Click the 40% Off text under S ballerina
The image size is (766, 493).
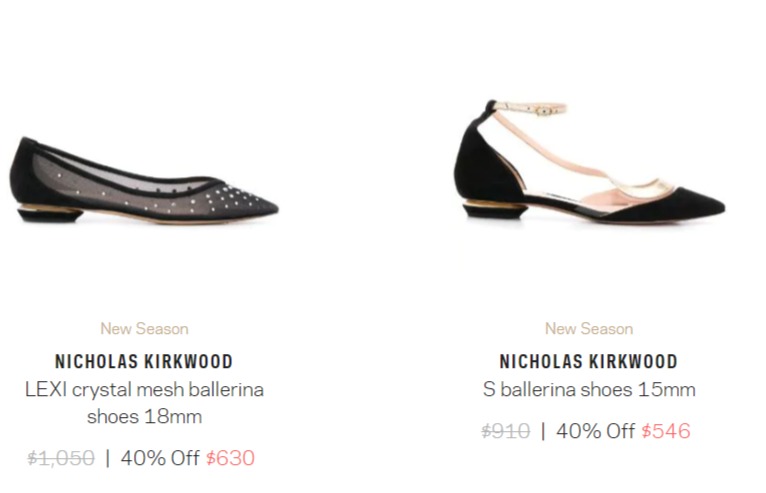coord(595,431)
